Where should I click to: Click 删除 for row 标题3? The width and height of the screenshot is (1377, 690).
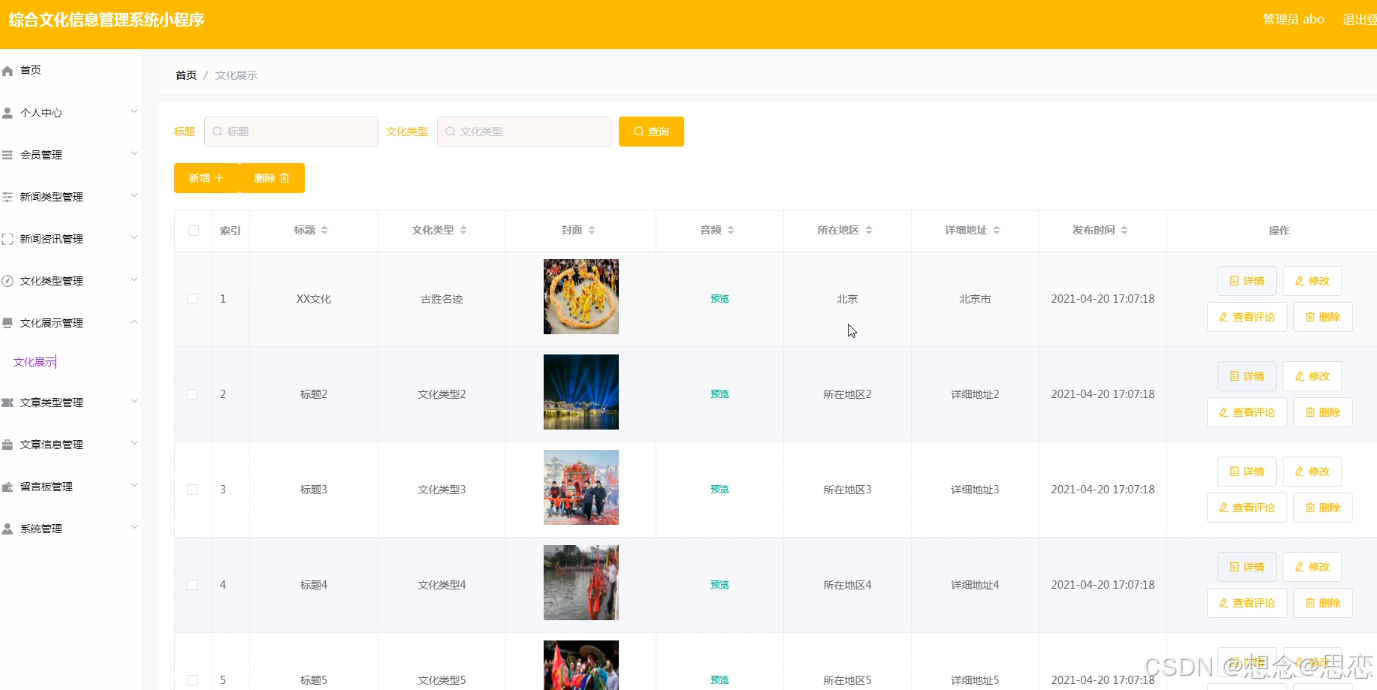tap(1322, 507)
